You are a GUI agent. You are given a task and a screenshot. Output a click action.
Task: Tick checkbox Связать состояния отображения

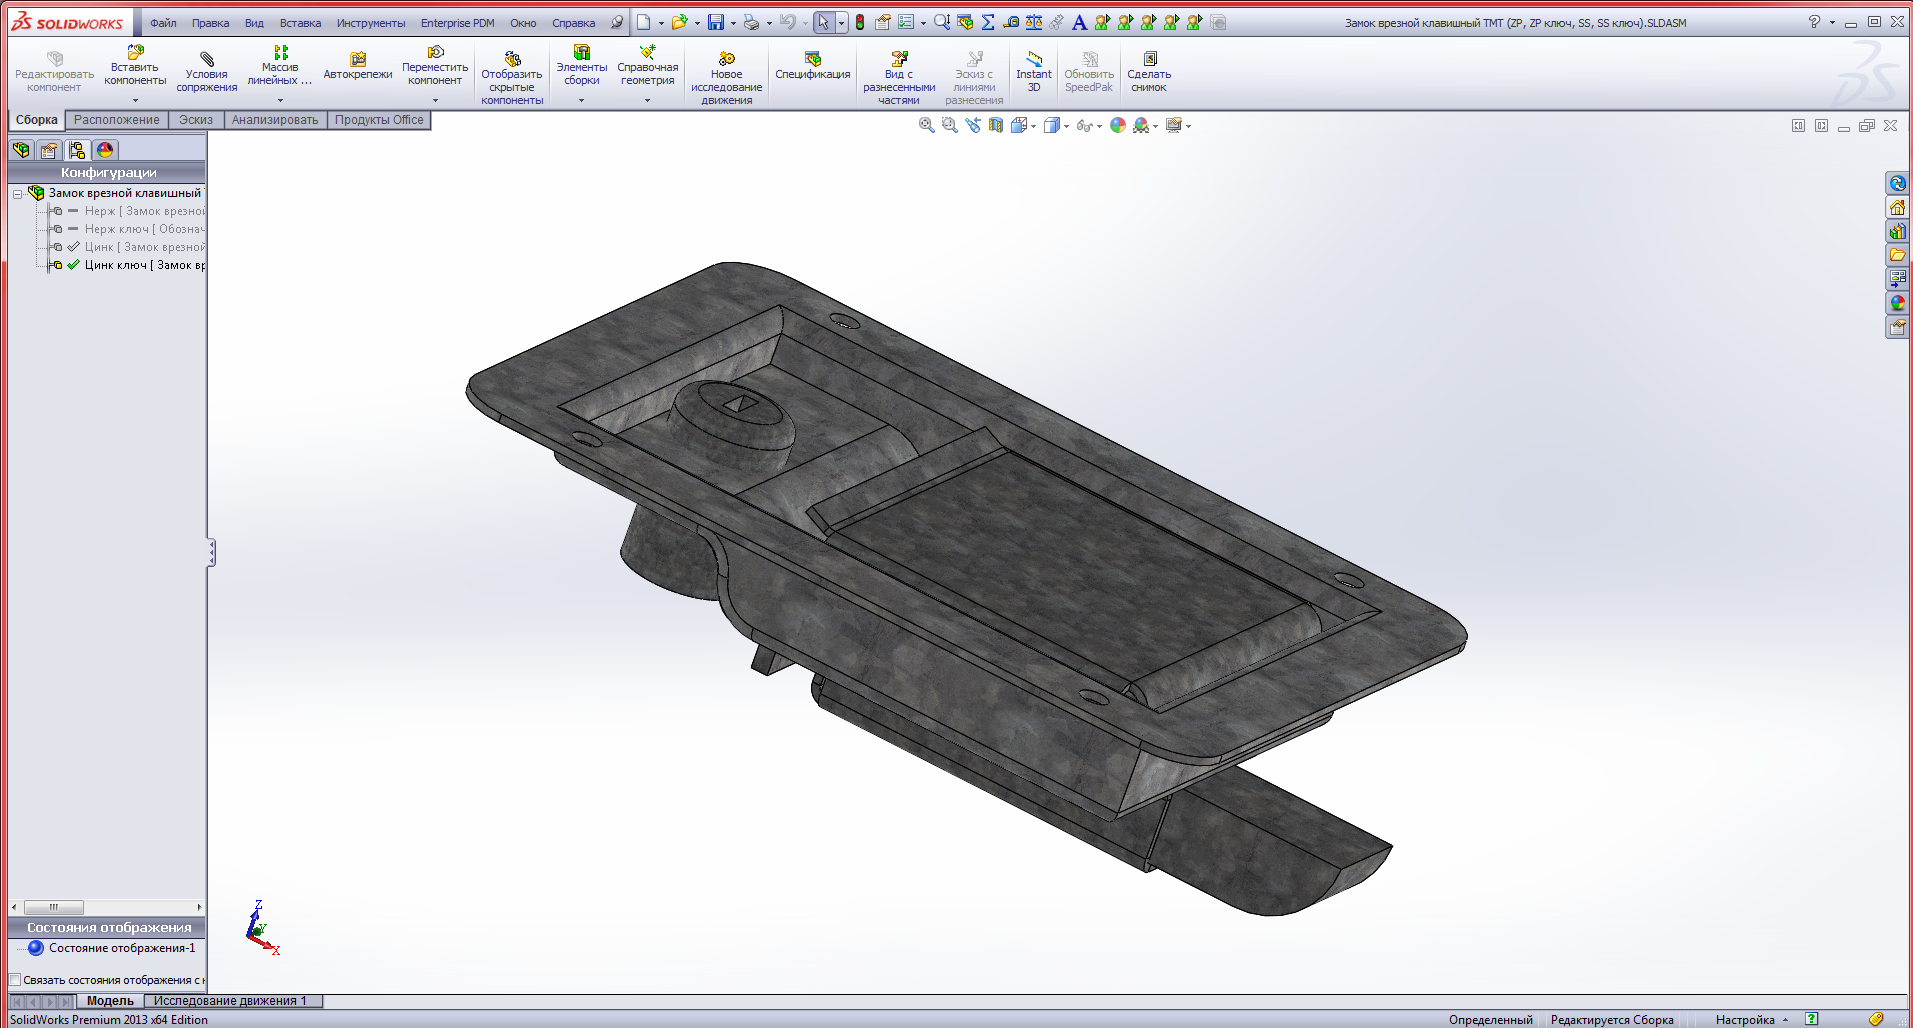point(15,980)
